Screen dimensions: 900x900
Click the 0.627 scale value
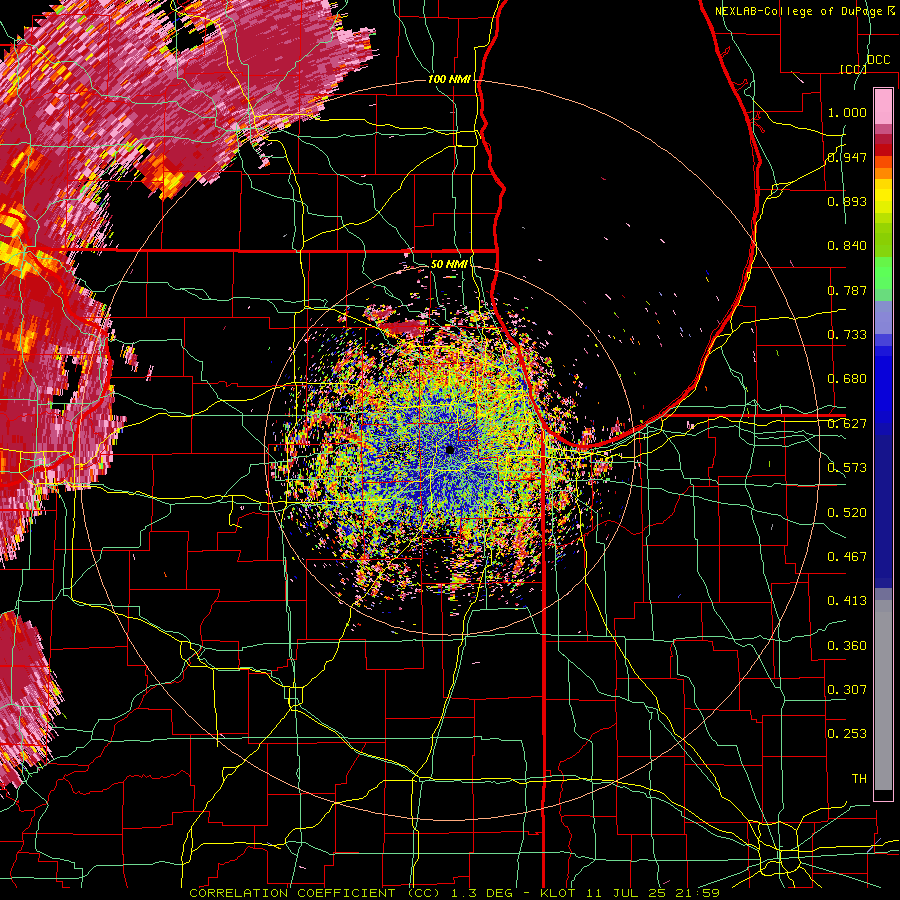(x=847, y=424)
